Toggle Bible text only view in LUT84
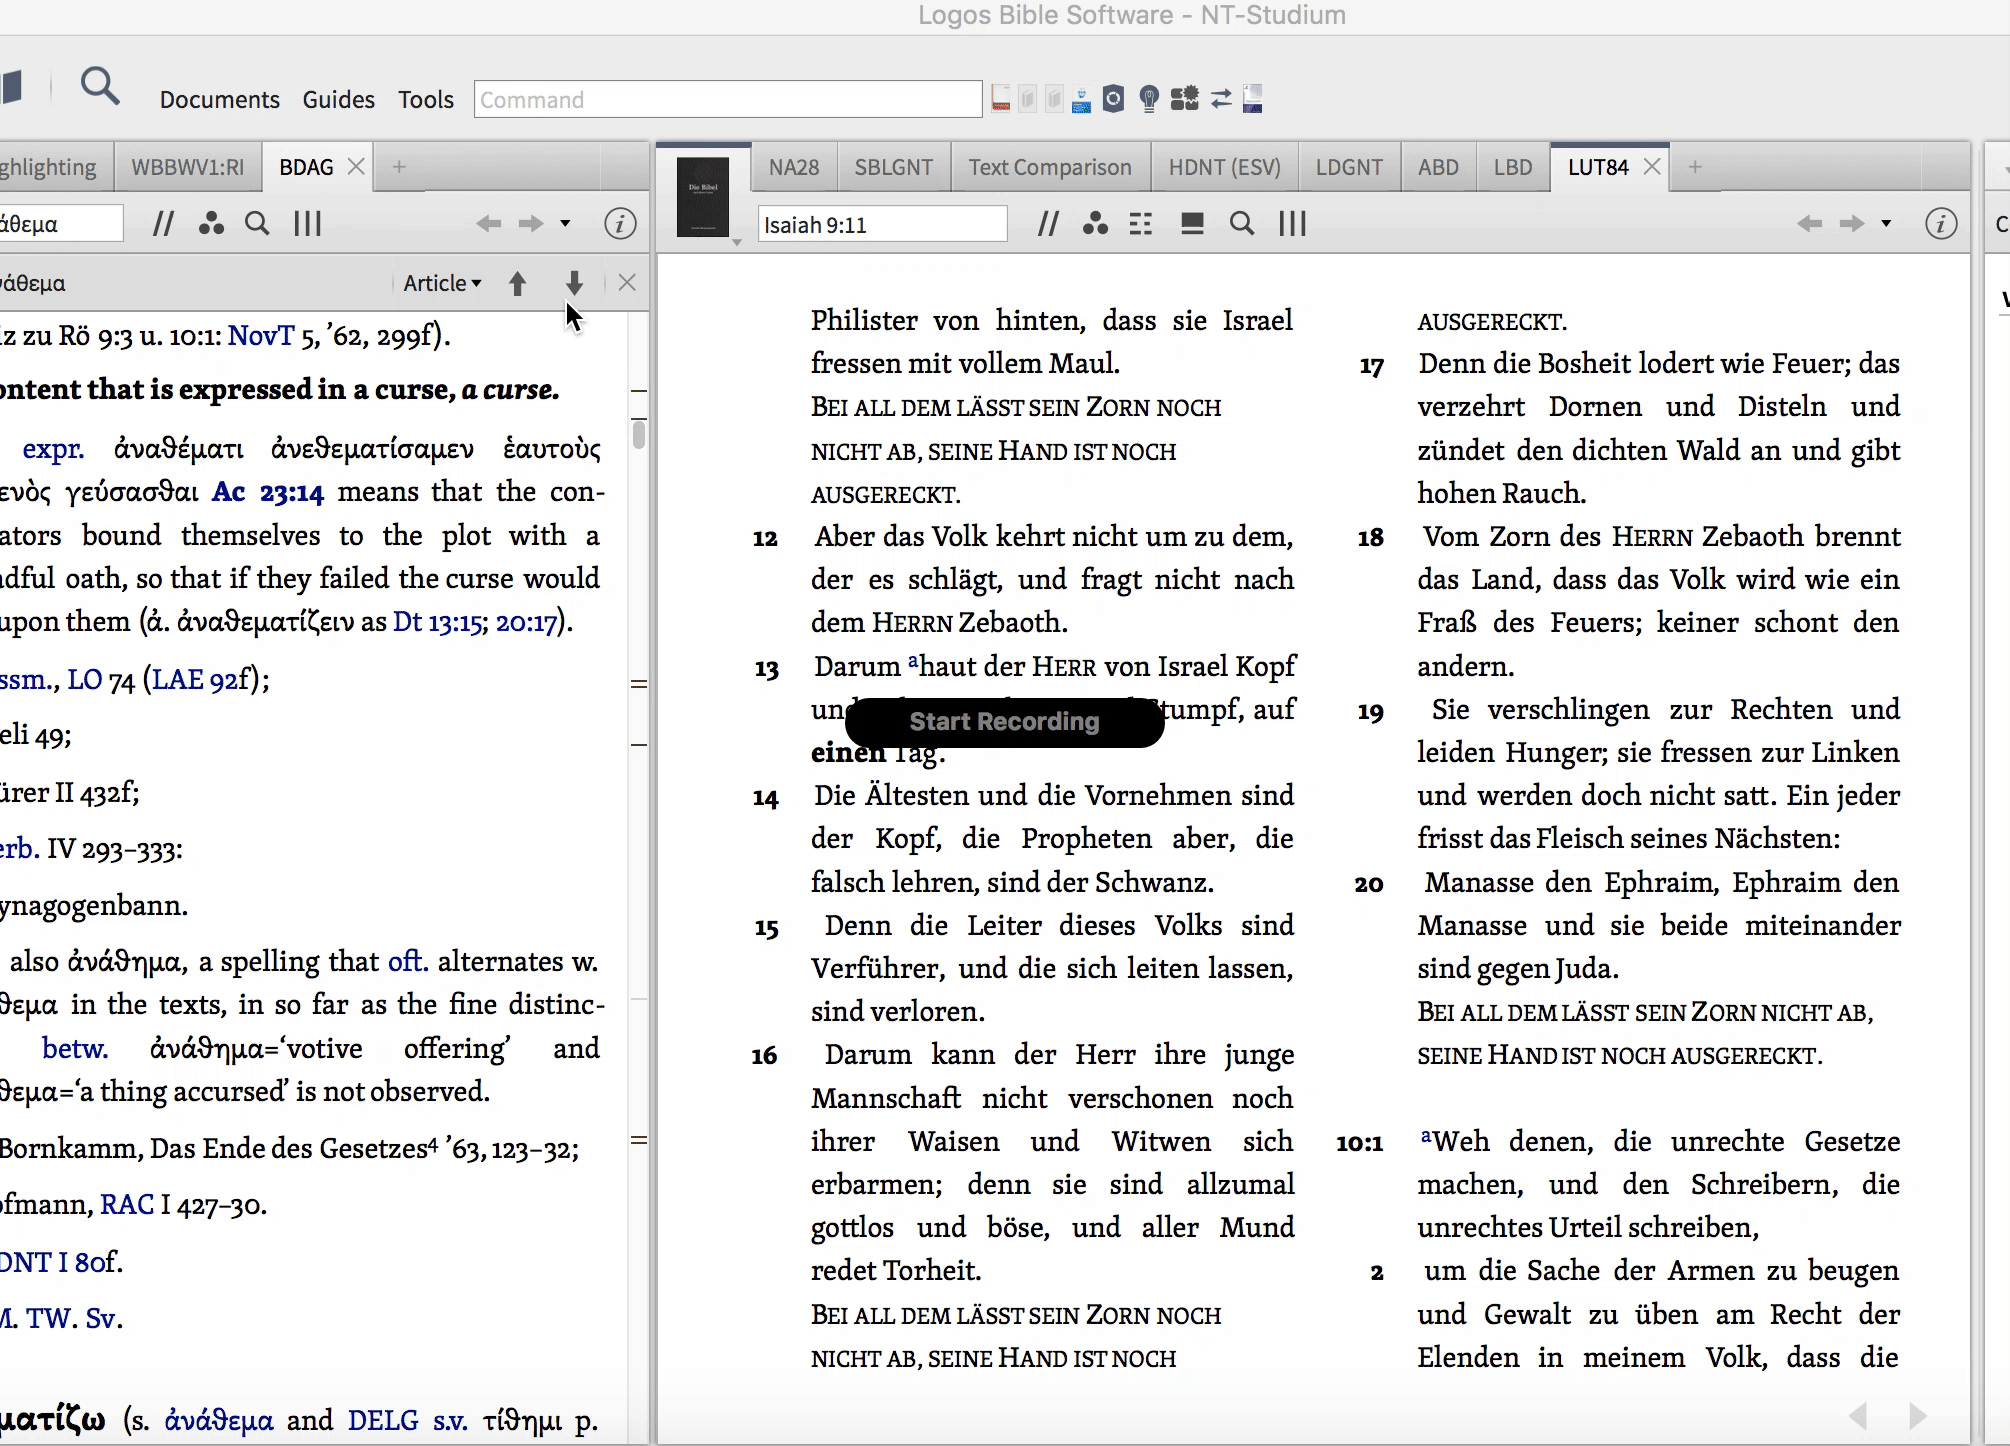Screen dimensions: 2010x1446 click(x=1141, y=224)
